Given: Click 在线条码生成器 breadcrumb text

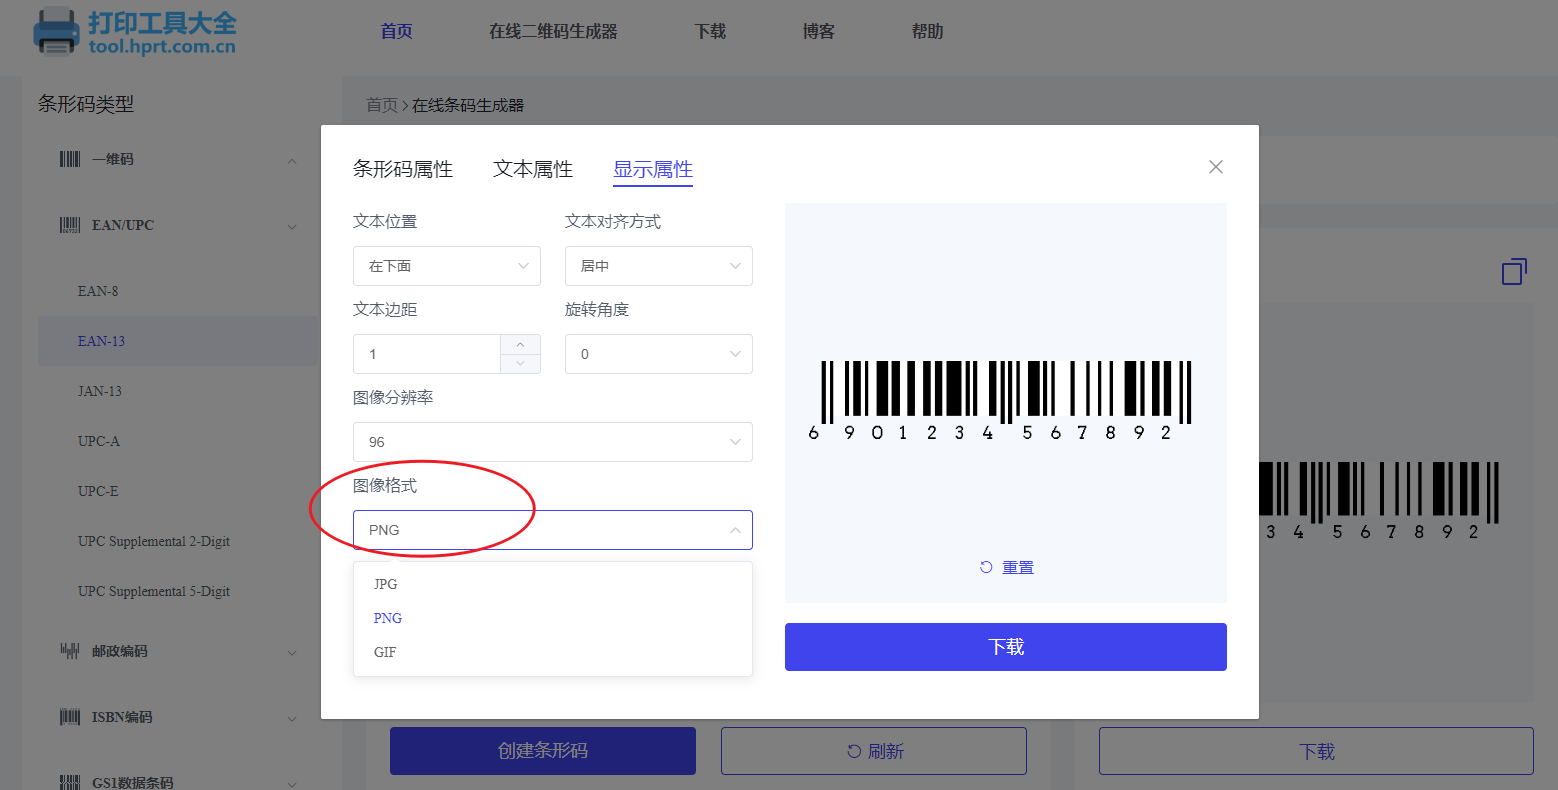Looking at the screenshot, I should 468,105.
